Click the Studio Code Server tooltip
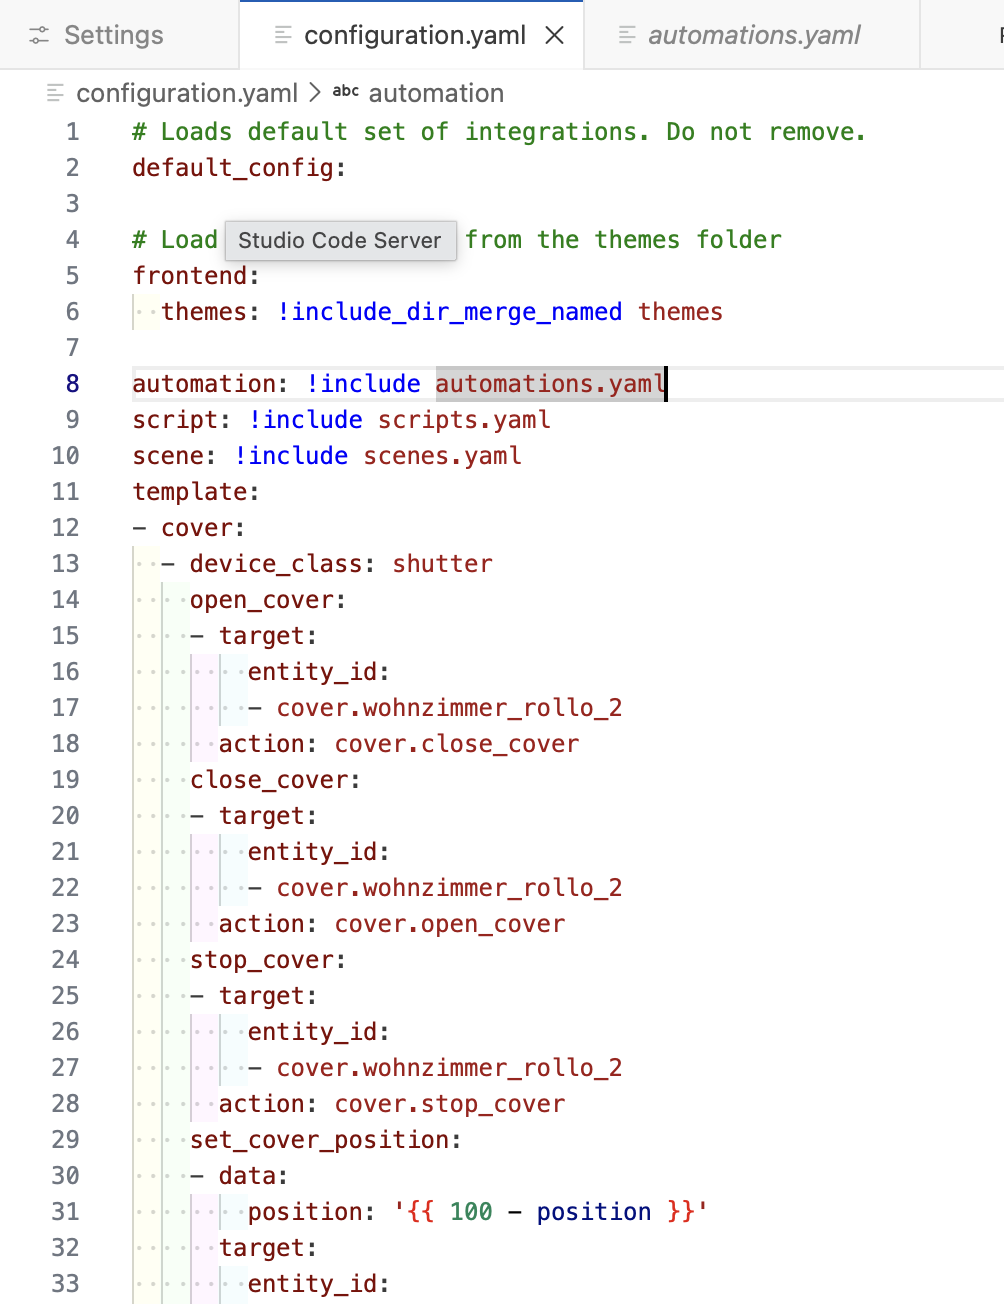The width and height of the screenshot is (1004, 1304). 340,241
